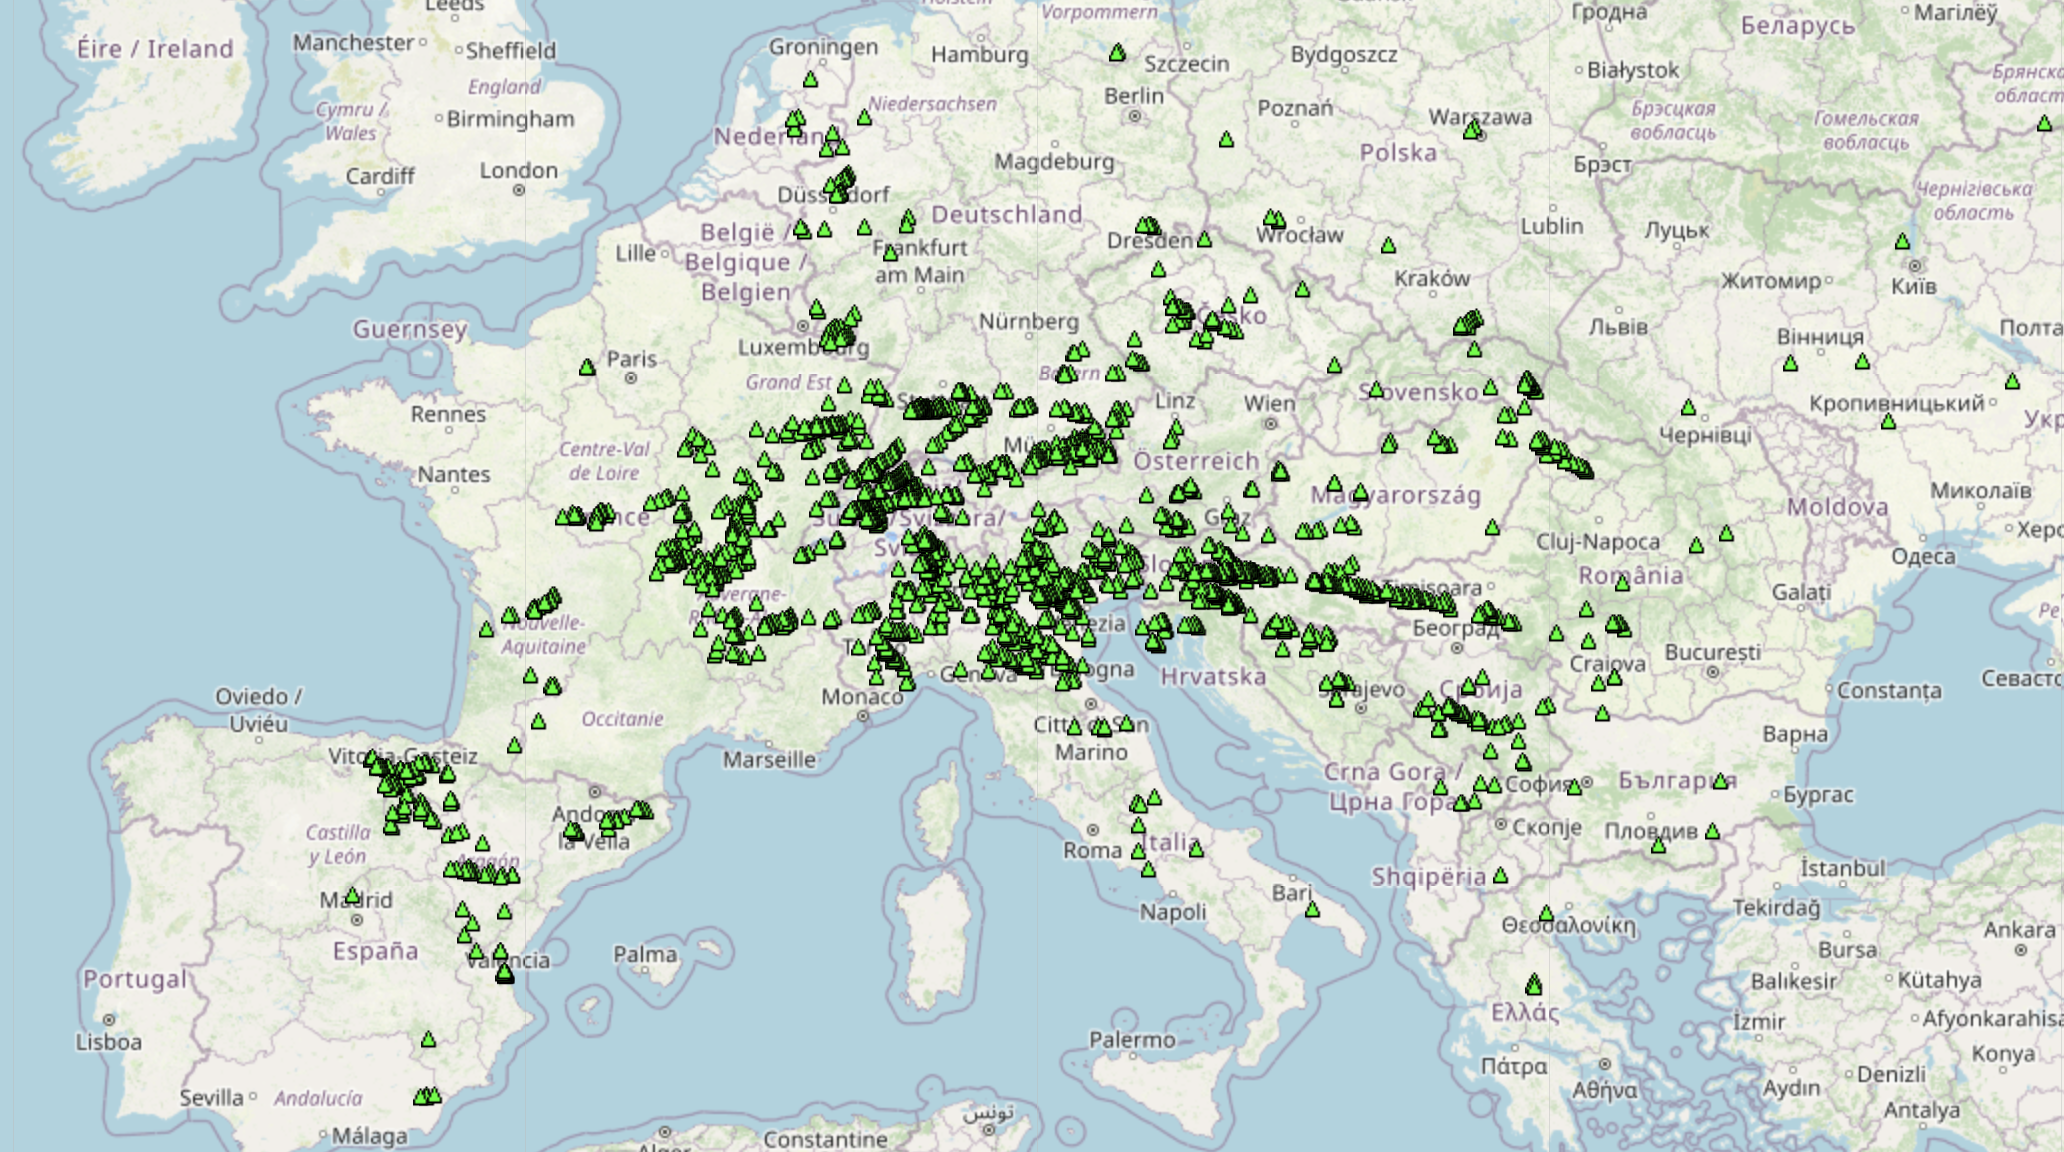Select the Białystok city label
This screenshot has height=1152, width=2064.
1633,70
